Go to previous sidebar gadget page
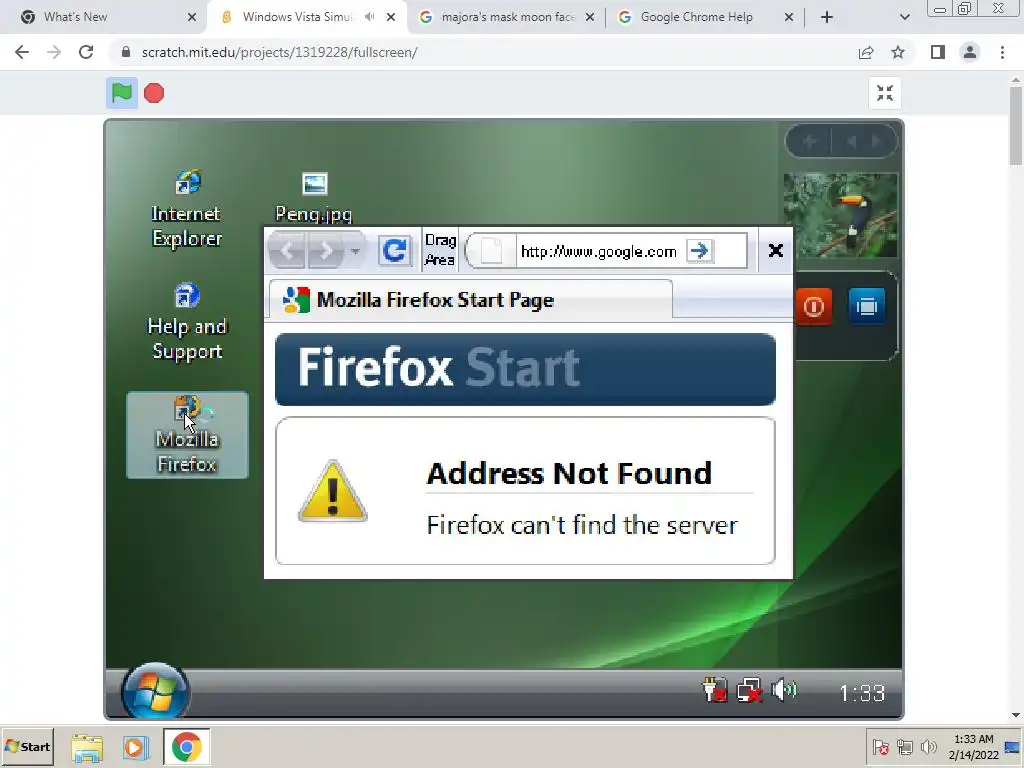 (852, 142)
